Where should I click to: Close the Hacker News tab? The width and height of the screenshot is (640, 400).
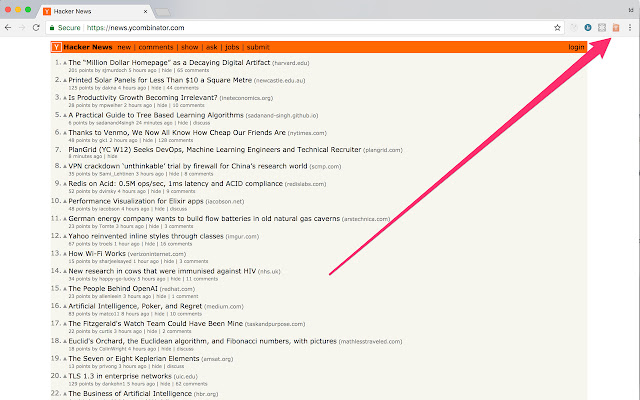145,11
